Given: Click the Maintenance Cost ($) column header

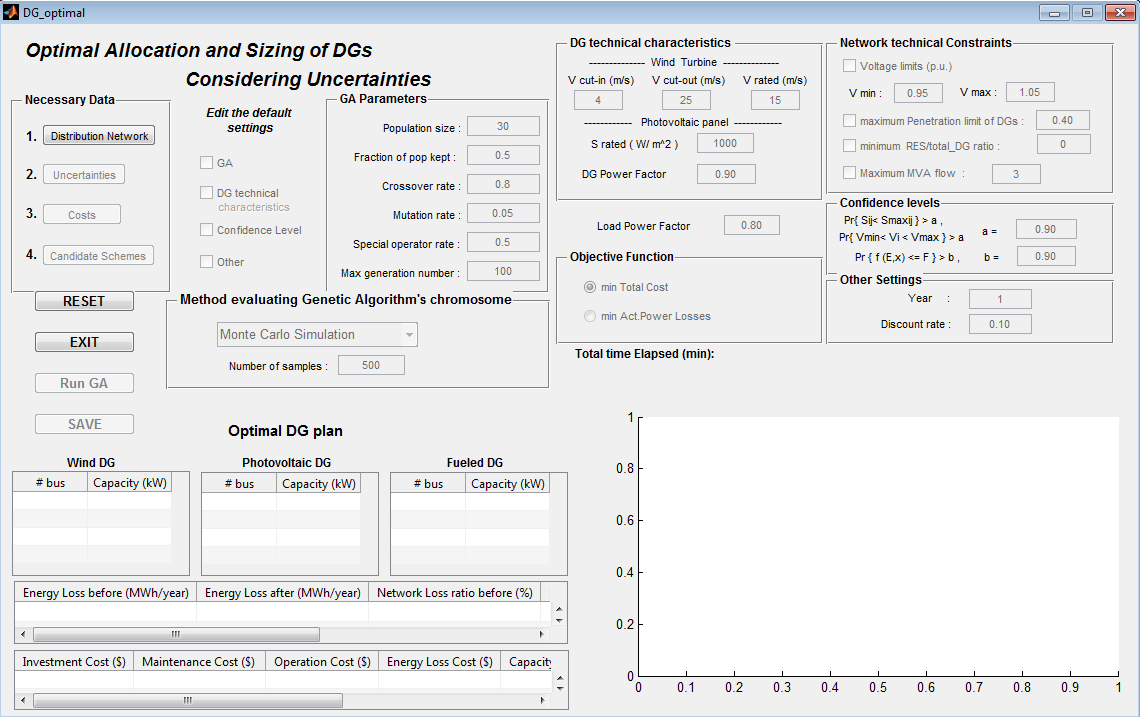Looking at the screenshot, I should click(x=198, y=662).
